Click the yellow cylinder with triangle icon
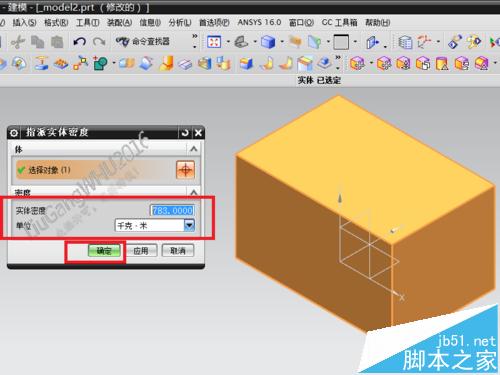The height and width of the screenshot is (375, 500). 442,63
